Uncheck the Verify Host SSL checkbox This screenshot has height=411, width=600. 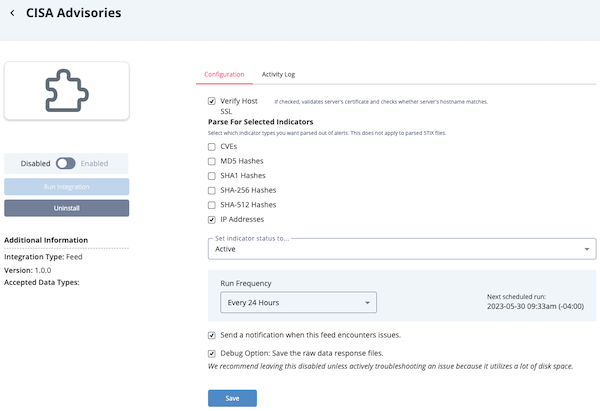(212, 101)
